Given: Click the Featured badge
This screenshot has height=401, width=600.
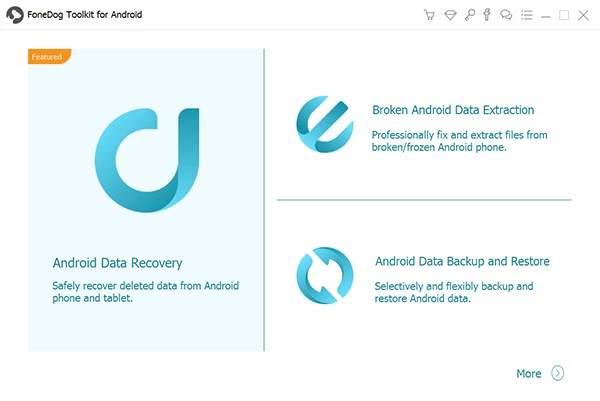Looking at the screenshot, I should pos(49,57).
